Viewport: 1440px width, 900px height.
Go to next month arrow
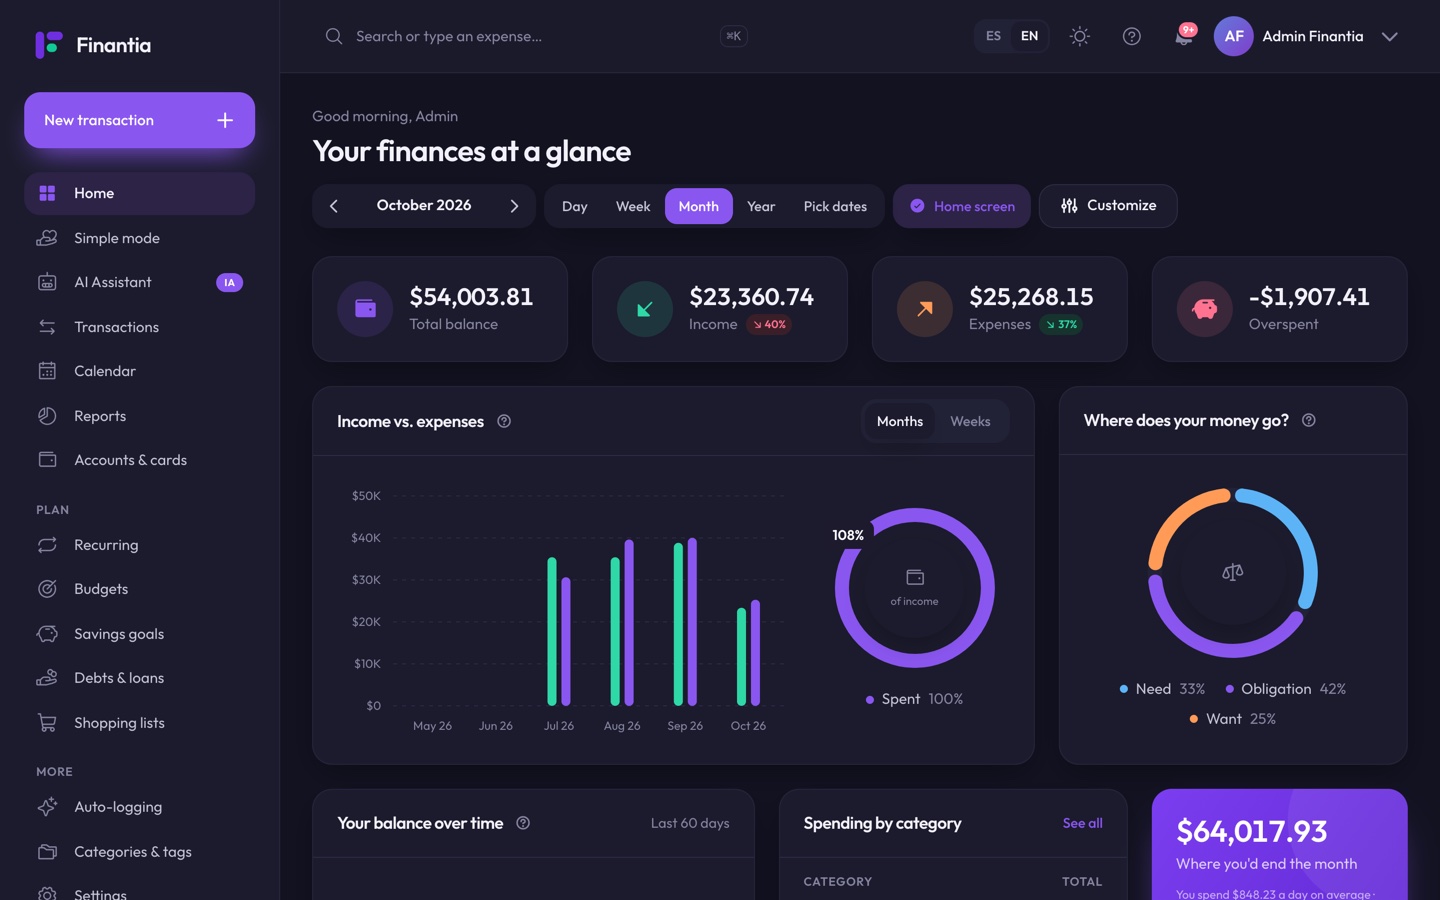(514, 206)
